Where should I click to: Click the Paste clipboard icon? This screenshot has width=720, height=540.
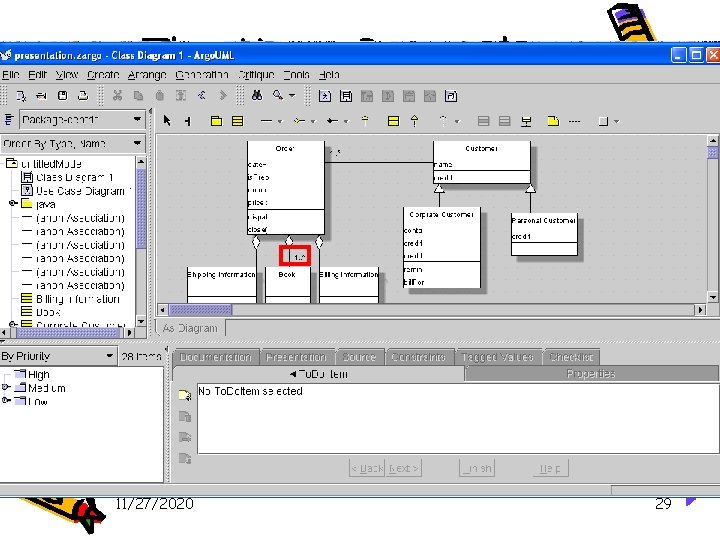tap(159, 96)
